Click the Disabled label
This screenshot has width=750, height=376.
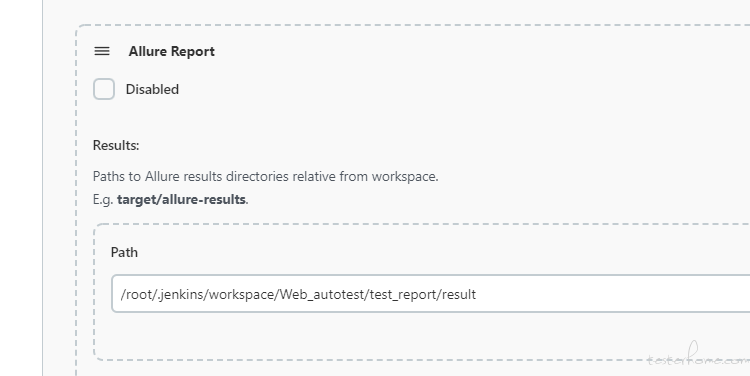click(152, 89)
